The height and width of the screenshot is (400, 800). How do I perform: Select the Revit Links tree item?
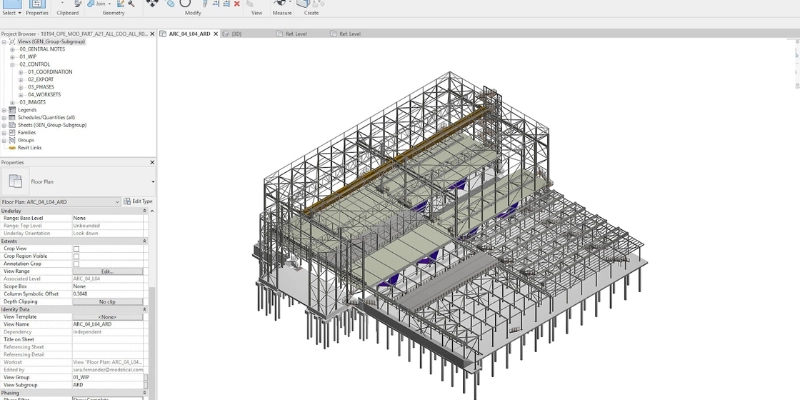(x=30, y=147)
